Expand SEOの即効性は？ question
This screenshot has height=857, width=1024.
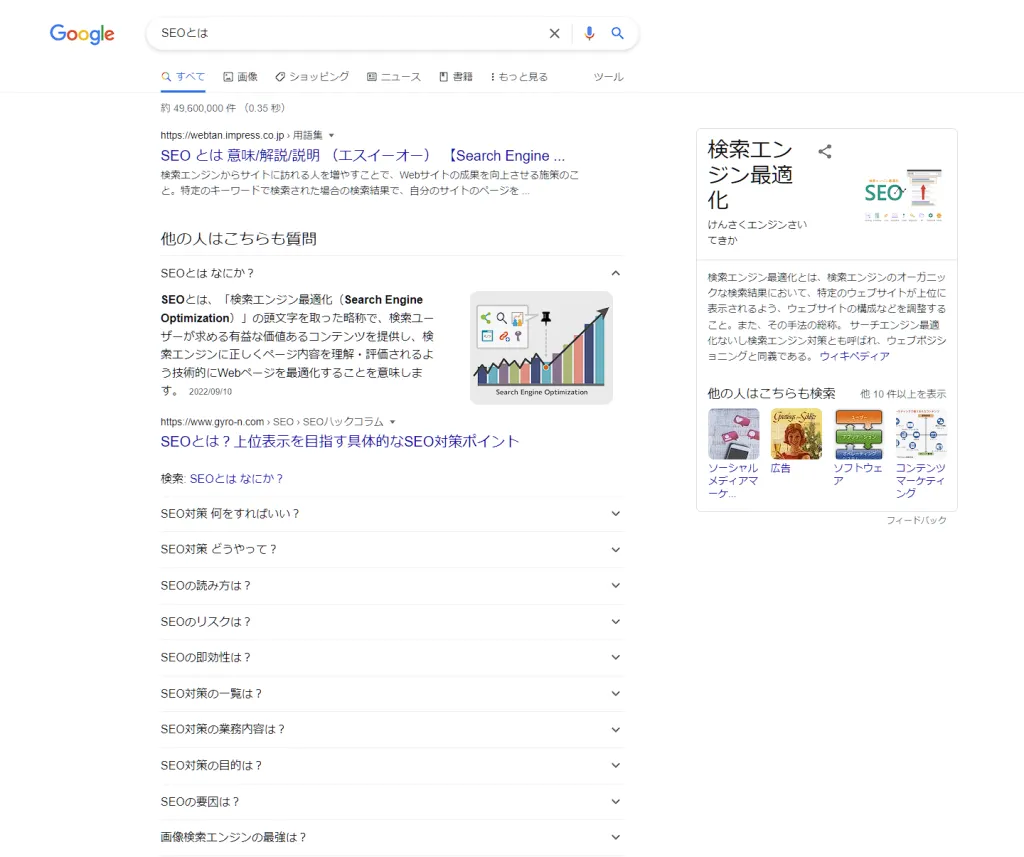click(392, 657)
